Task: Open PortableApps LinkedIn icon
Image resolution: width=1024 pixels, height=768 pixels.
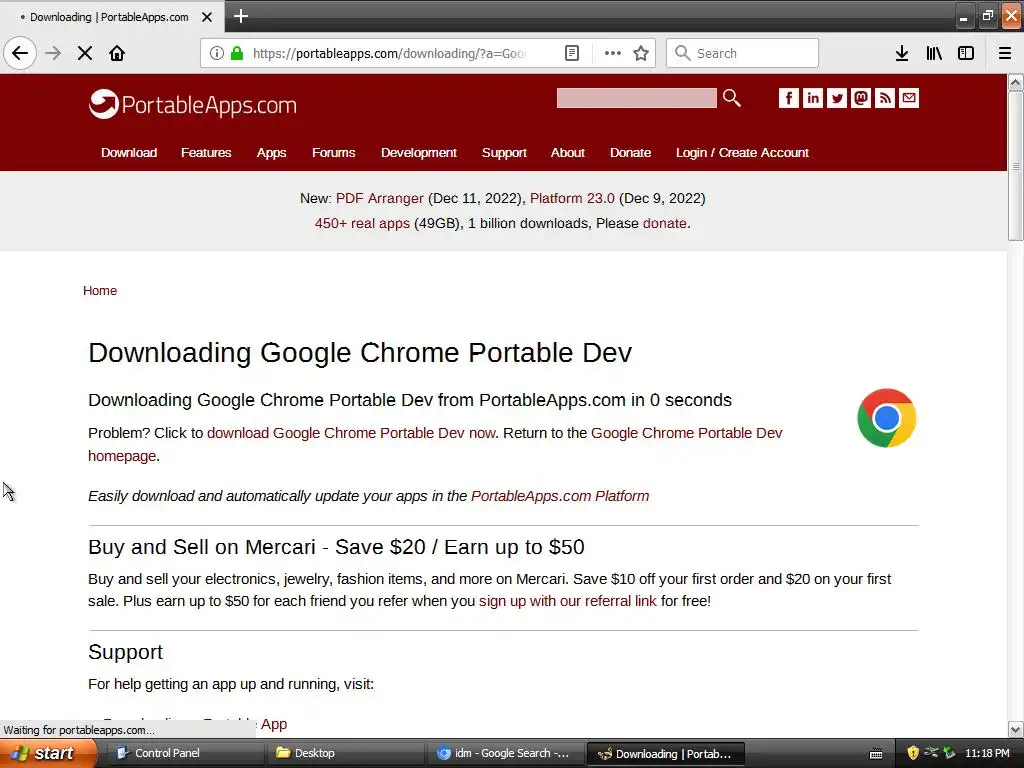Action: 812,98
